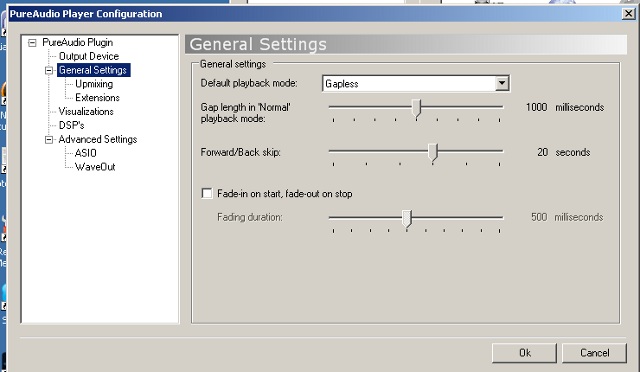640x372 pixels.
Task: Close the PureAudio Player Configuration dialog
Action: 628,14
